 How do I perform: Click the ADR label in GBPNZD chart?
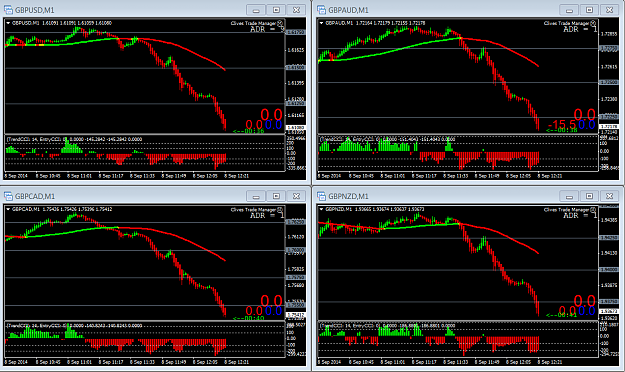(580, 215)
